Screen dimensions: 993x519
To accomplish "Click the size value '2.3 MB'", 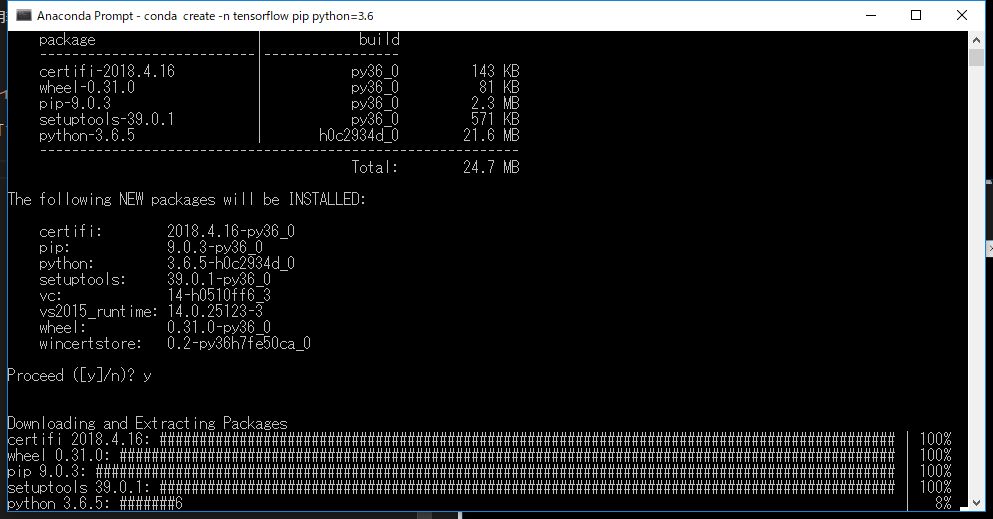I will coord(495,103).
